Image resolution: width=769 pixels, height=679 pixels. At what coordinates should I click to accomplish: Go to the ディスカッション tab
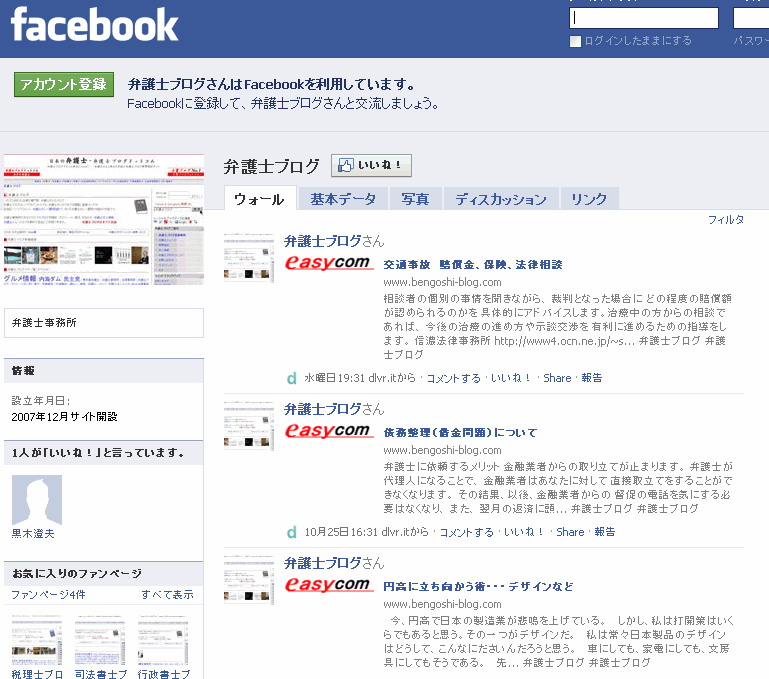[x=500, y=199]
